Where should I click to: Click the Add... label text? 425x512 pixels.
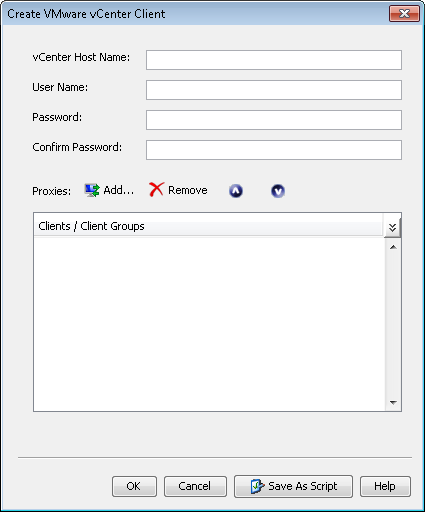pyautogui.click(x=119, y=190)
